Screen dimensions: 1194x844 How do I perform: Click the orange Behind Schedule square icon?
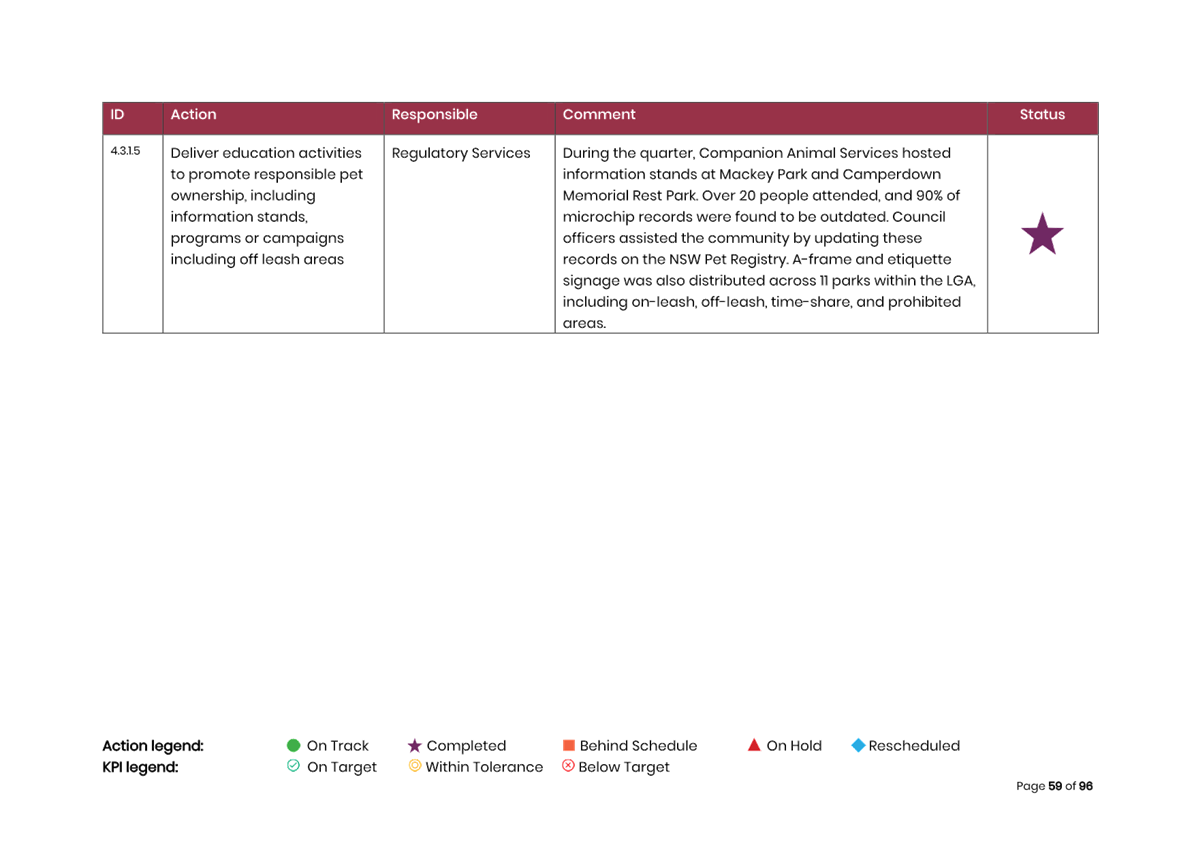[569, 746]
